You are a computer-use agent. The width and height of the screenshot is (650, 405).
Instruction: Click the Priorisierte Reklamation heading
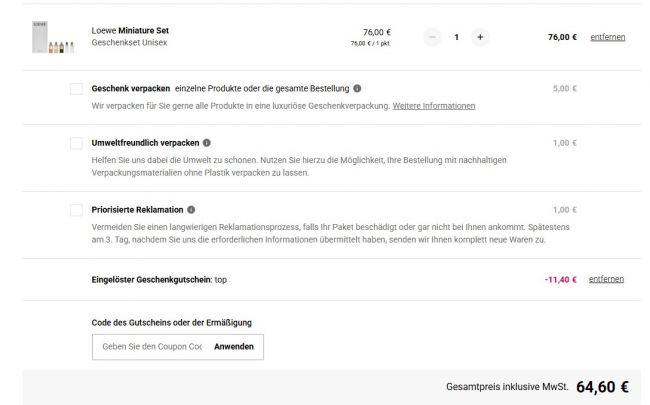click(136, 210)
